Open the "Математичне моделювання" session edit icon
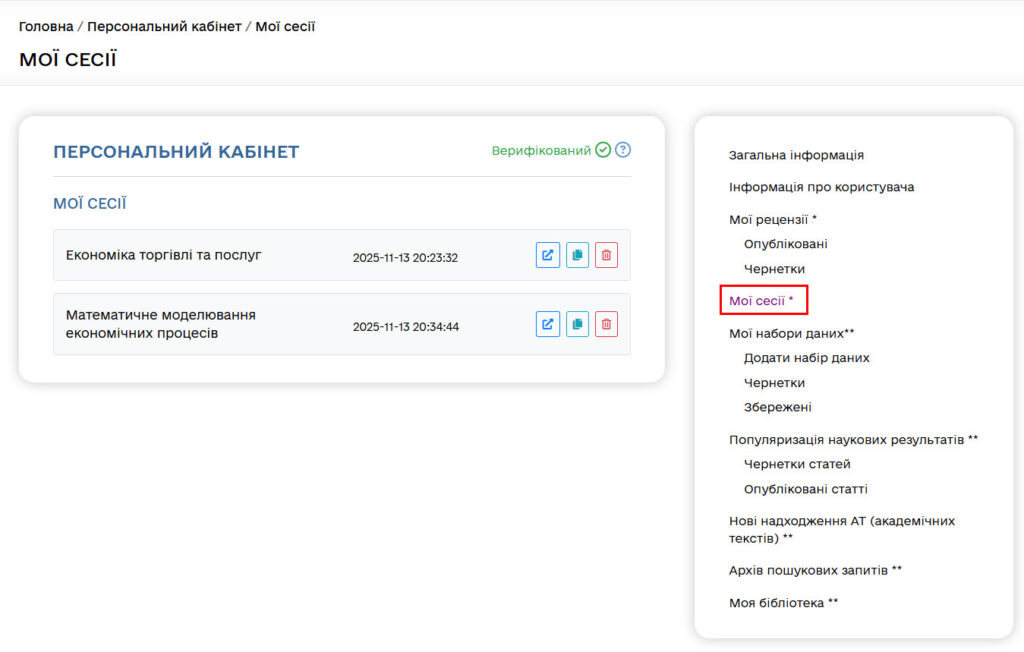Screen dimensions: 1024x652 pyautogui.click(x=547, y=323)
